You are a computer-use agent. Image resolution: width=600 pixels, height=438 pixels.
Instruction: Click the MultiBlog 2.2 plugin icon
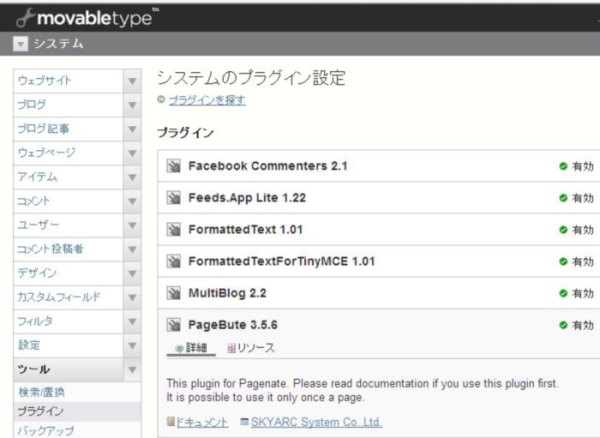coord(174,293)
